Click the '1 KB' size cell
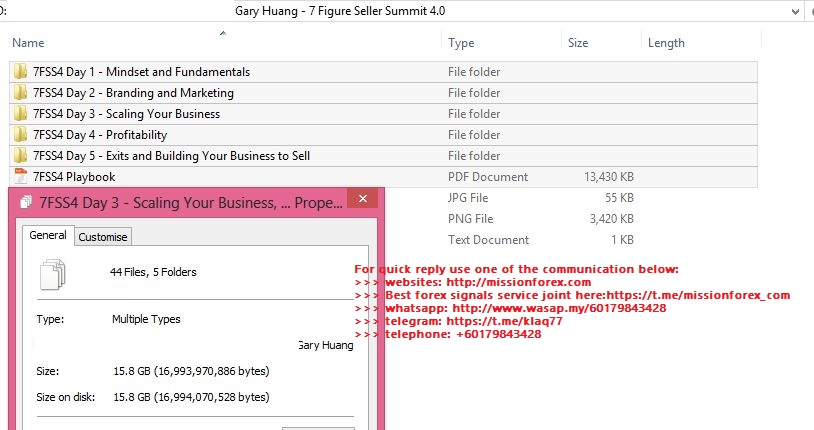814x430 pixels. point(622,240)
